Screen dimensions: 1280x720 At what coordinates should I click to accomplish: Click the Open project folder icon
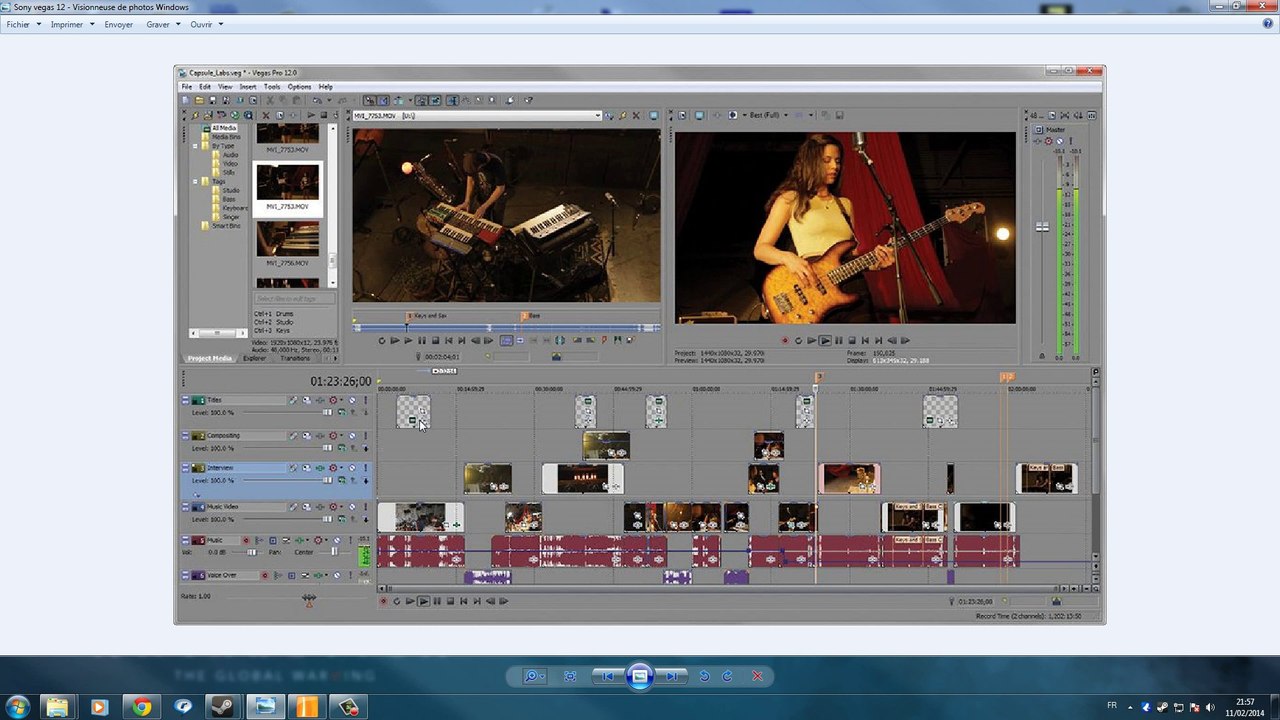[x=199, y=100]
